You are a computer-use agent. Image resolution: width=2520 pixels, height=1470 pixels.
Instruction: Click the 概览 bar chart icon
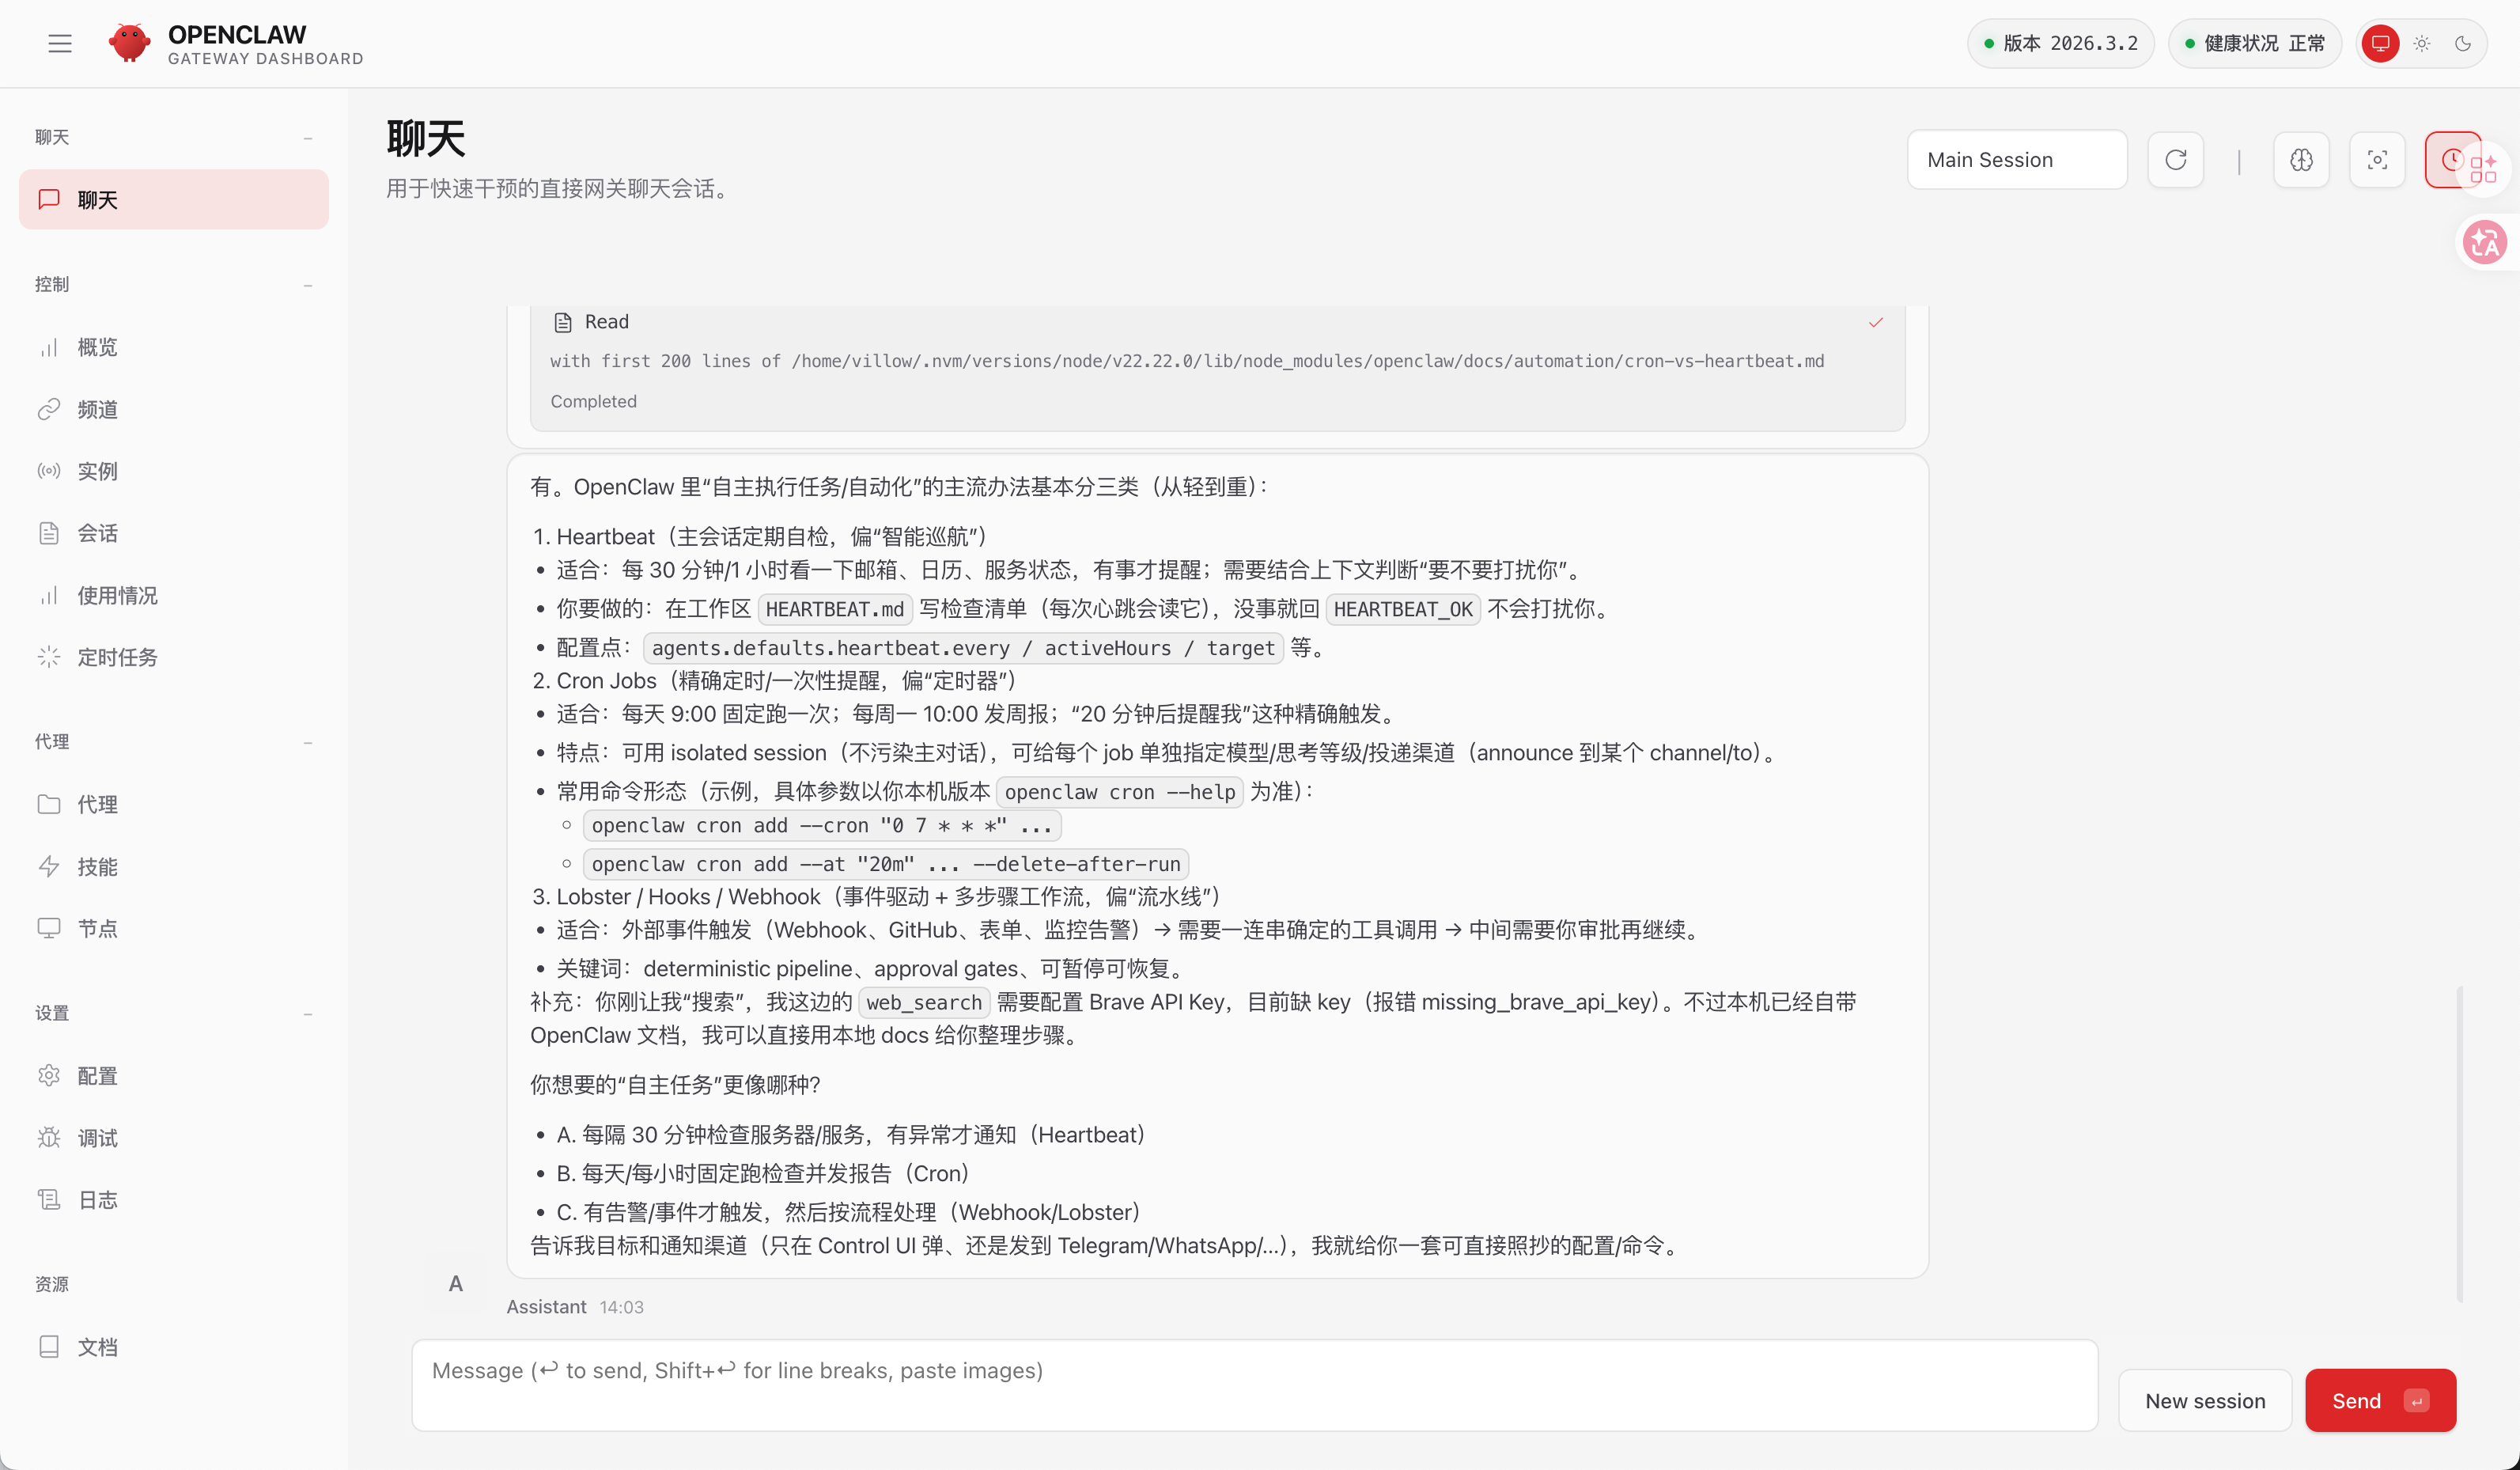pos(49,347)
